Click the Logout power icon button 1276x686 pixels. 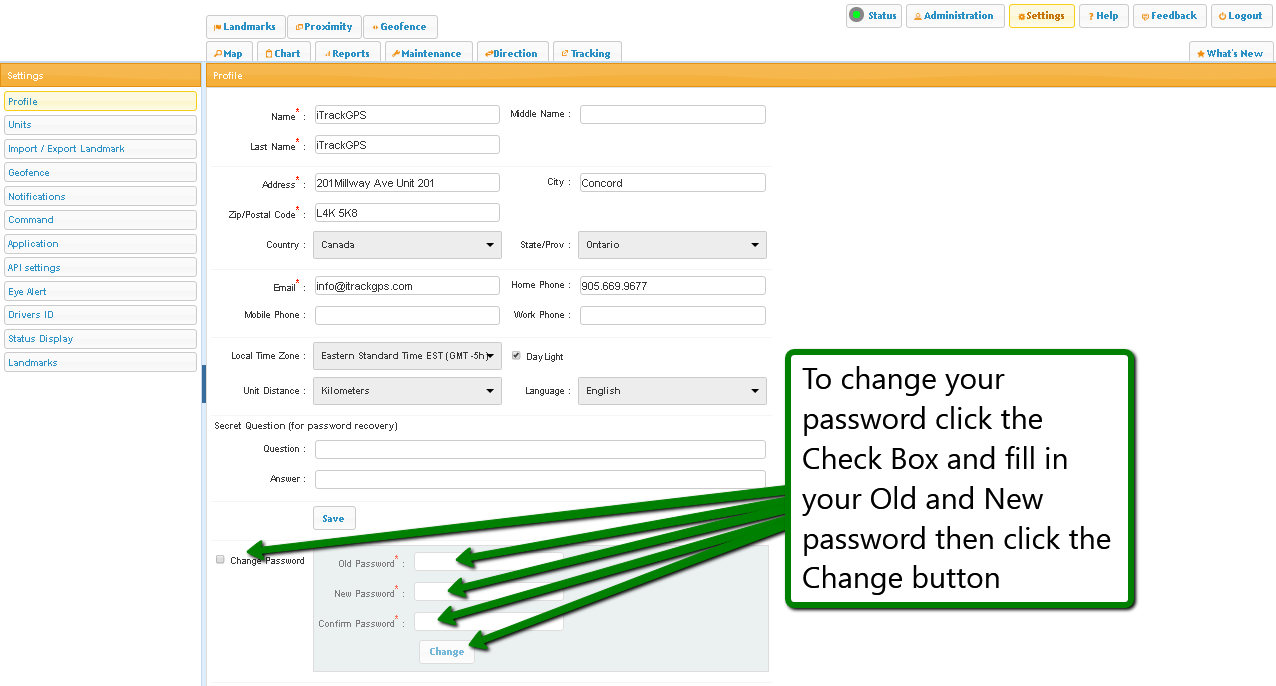(1240, 16)
